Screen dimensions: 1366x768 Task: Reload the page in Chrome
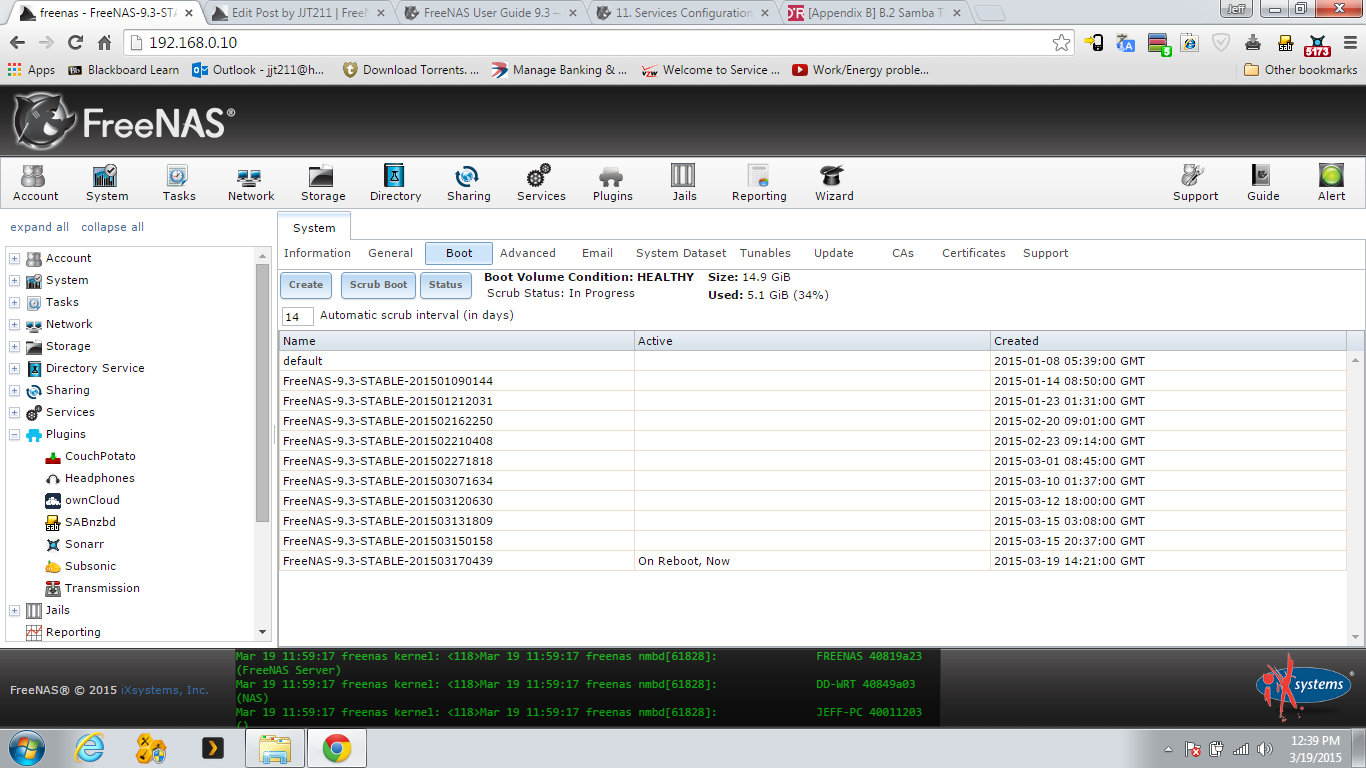(75, 43)
